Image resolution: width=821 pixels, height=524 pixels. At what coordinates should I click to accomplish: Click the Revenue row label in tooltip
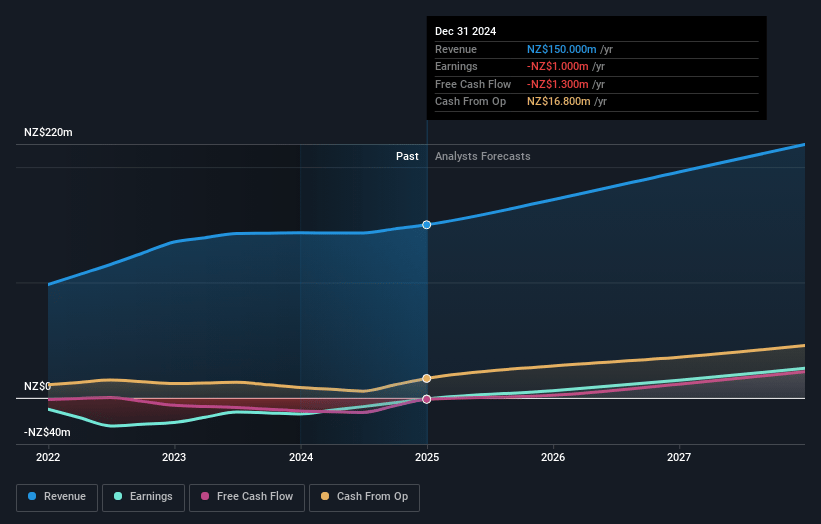point(456,49)
